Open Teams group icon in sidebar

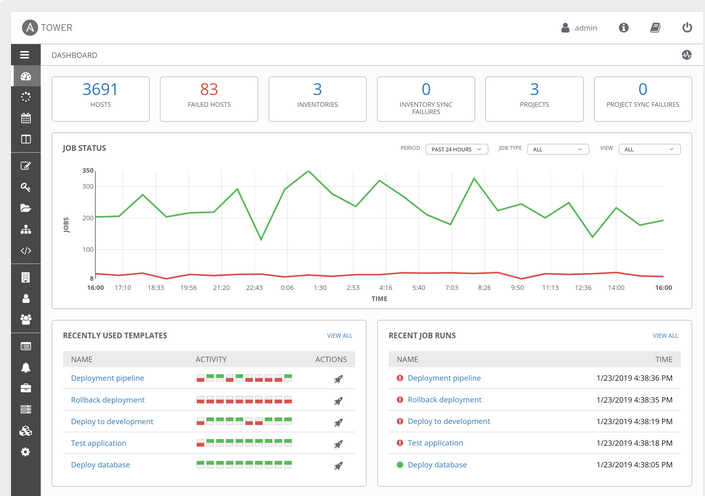tap(26, 320)
